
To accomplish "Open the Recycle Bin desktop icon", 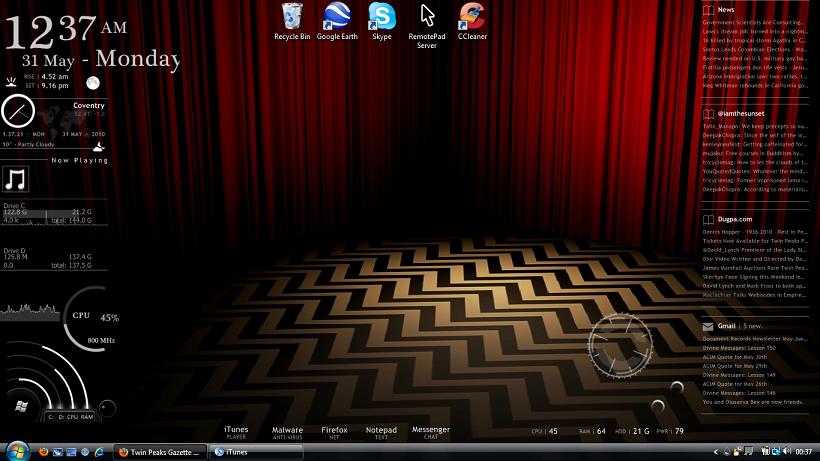I will pos(292,22).
